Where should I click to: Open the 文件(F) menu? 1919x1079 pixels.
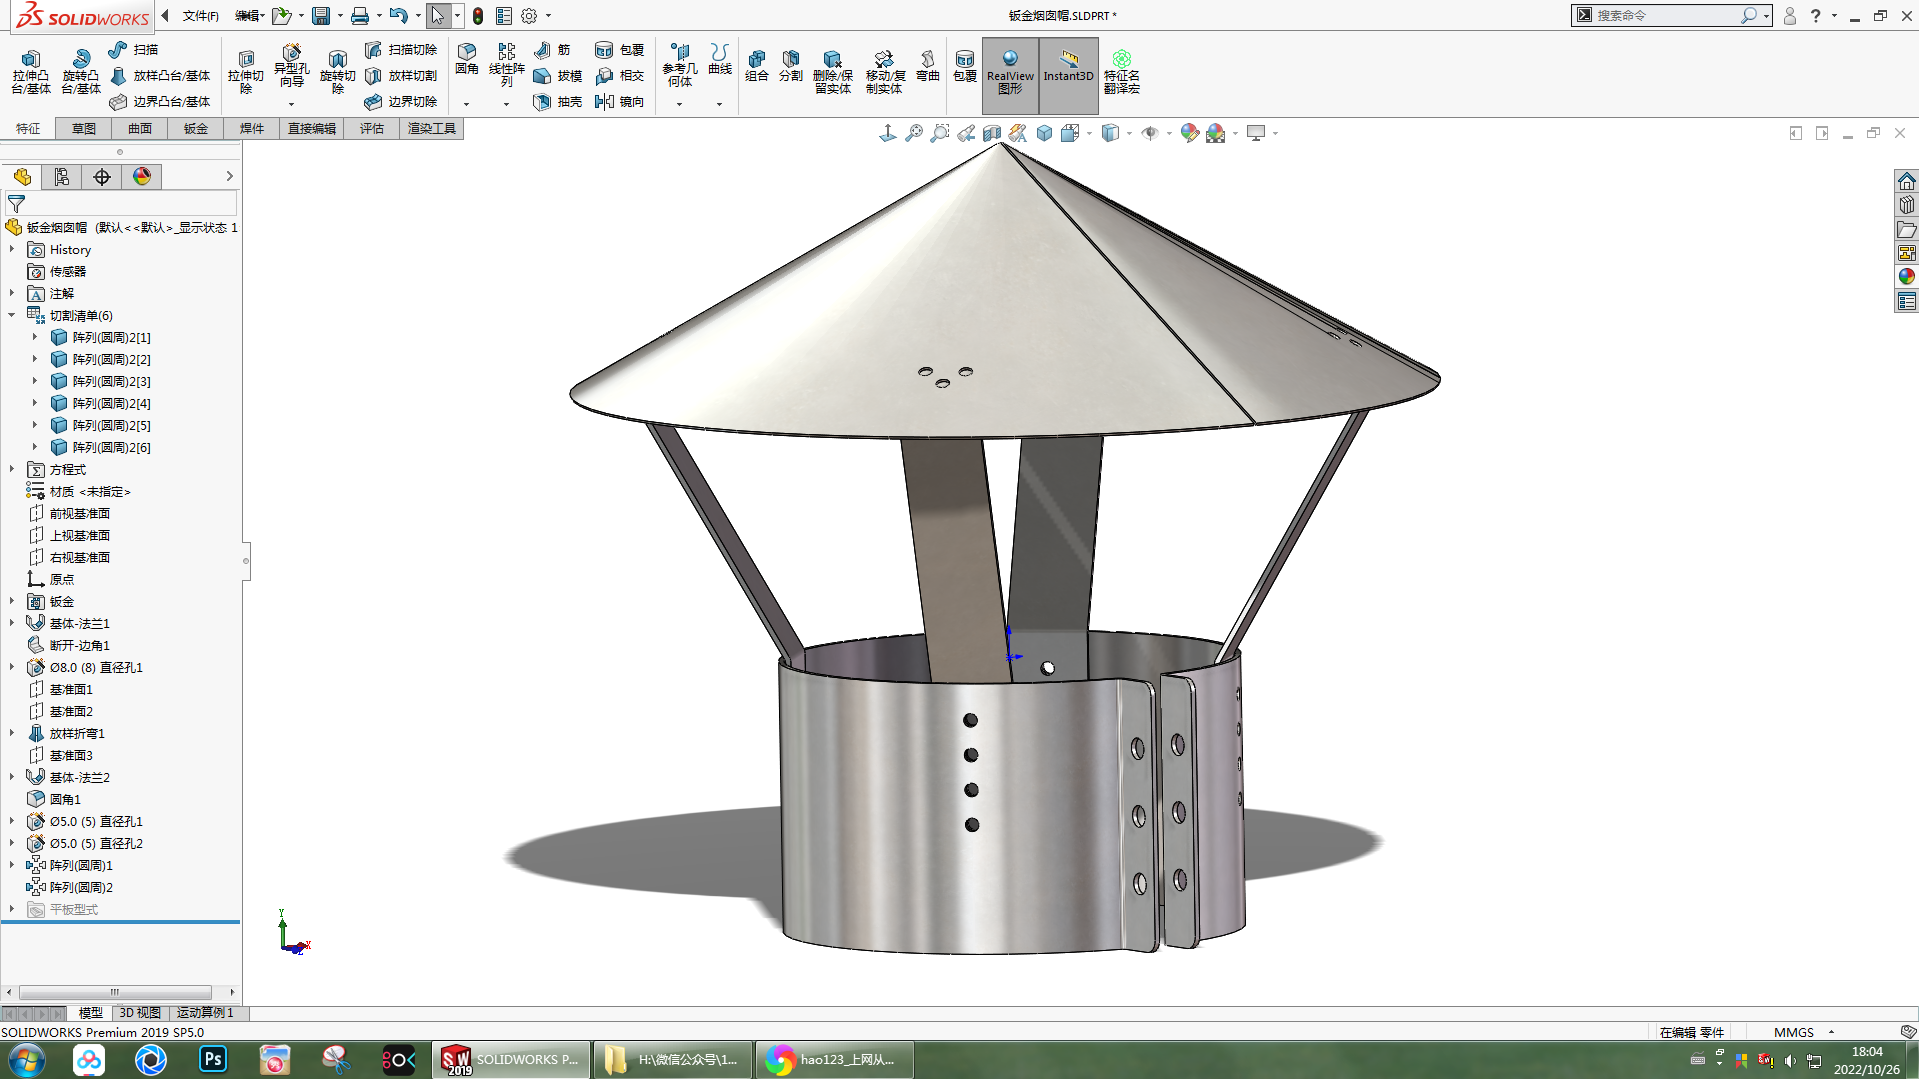[x=200, y=16]
